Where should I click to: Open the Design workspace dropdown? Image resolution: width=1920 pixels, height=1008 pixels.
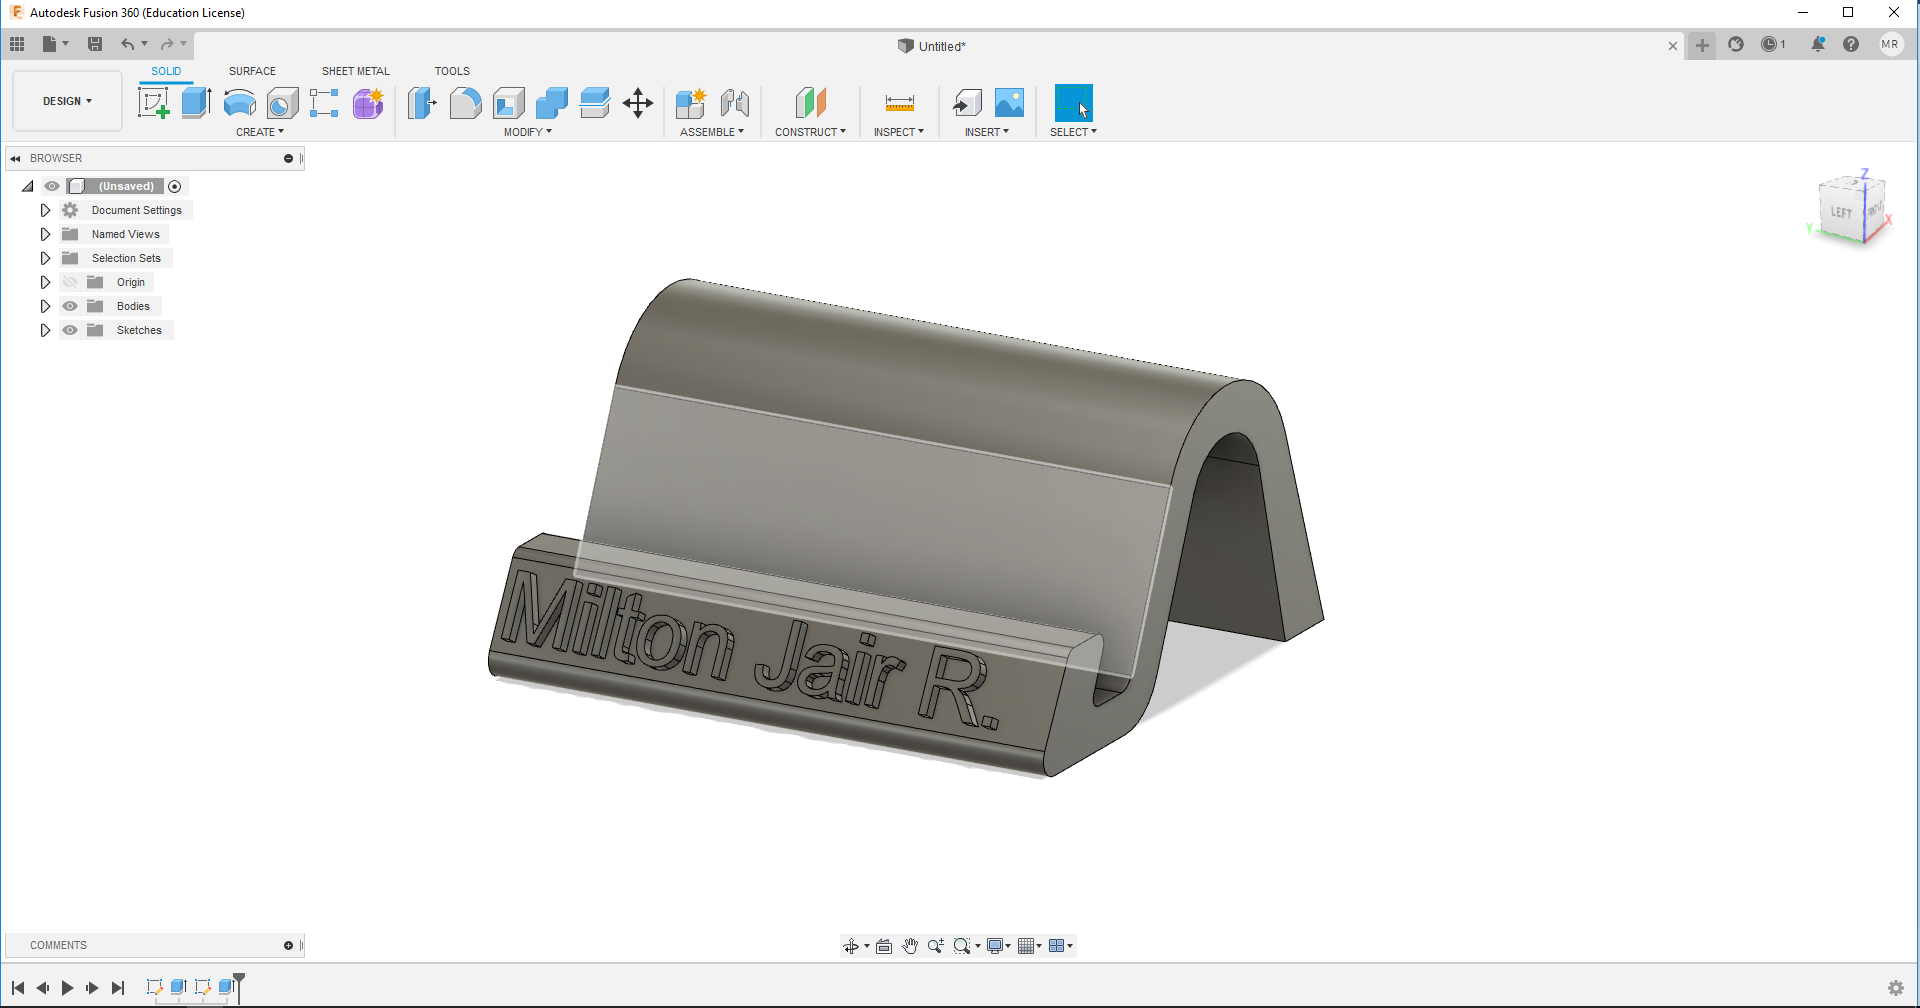point(67,101)
